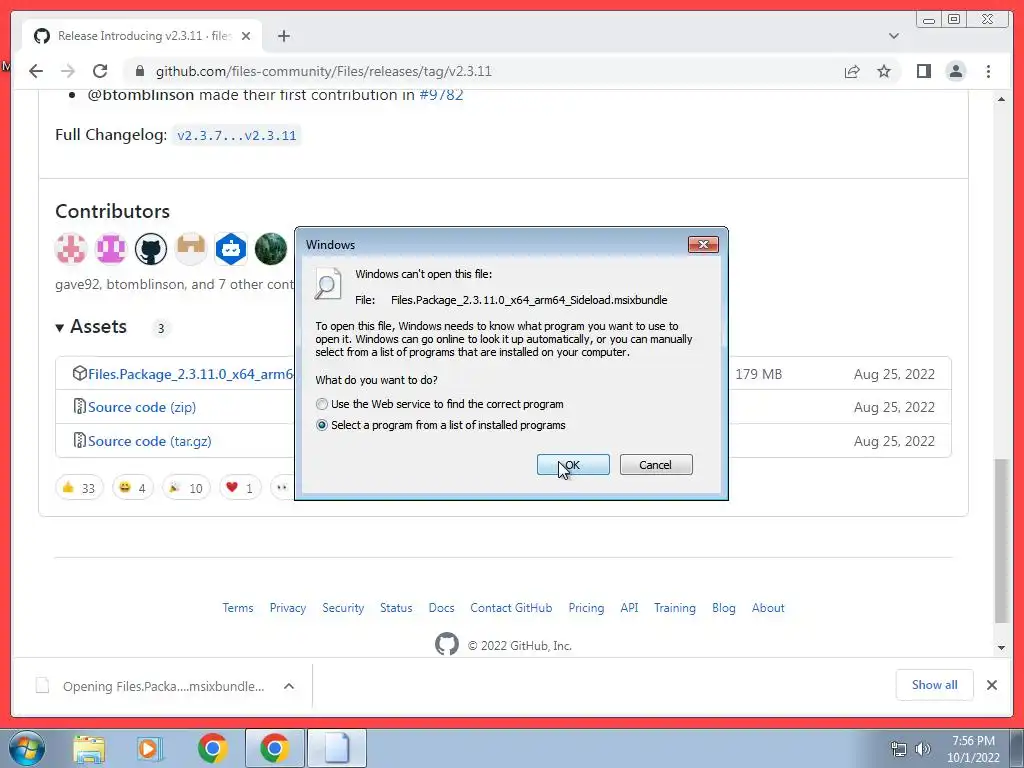Click the archive icon beside Source code (tar.gz)

80,440
